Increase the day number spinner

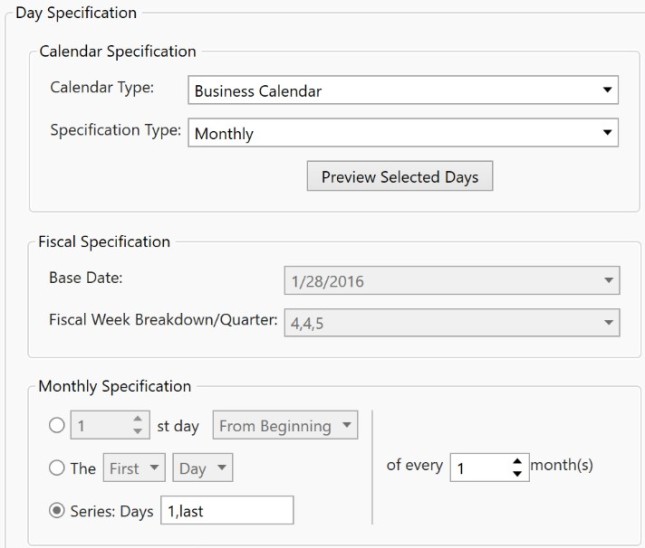(x=138, y=419)
